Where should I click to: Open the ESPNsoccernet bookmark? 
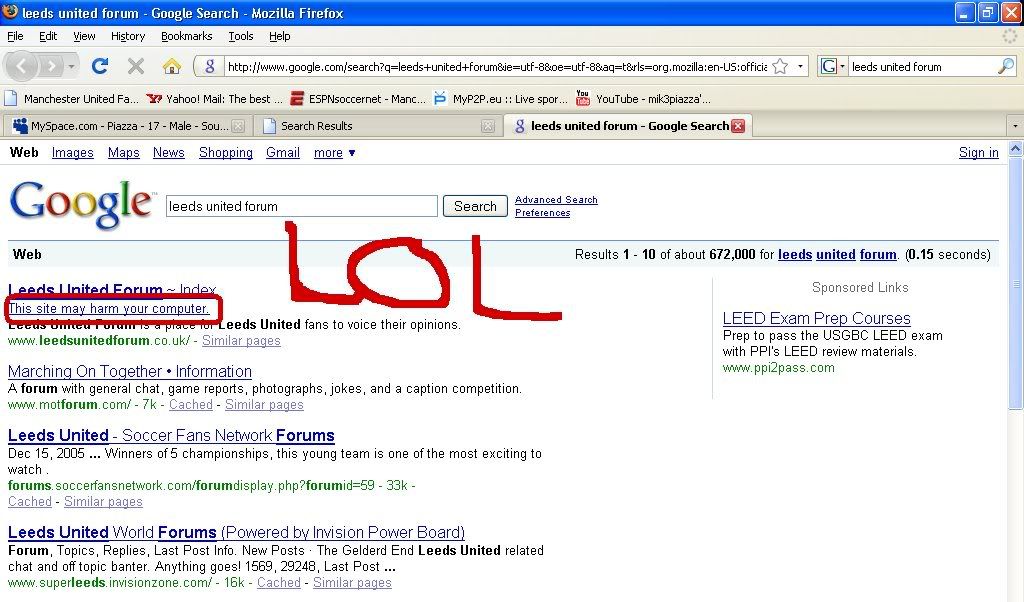358,99
